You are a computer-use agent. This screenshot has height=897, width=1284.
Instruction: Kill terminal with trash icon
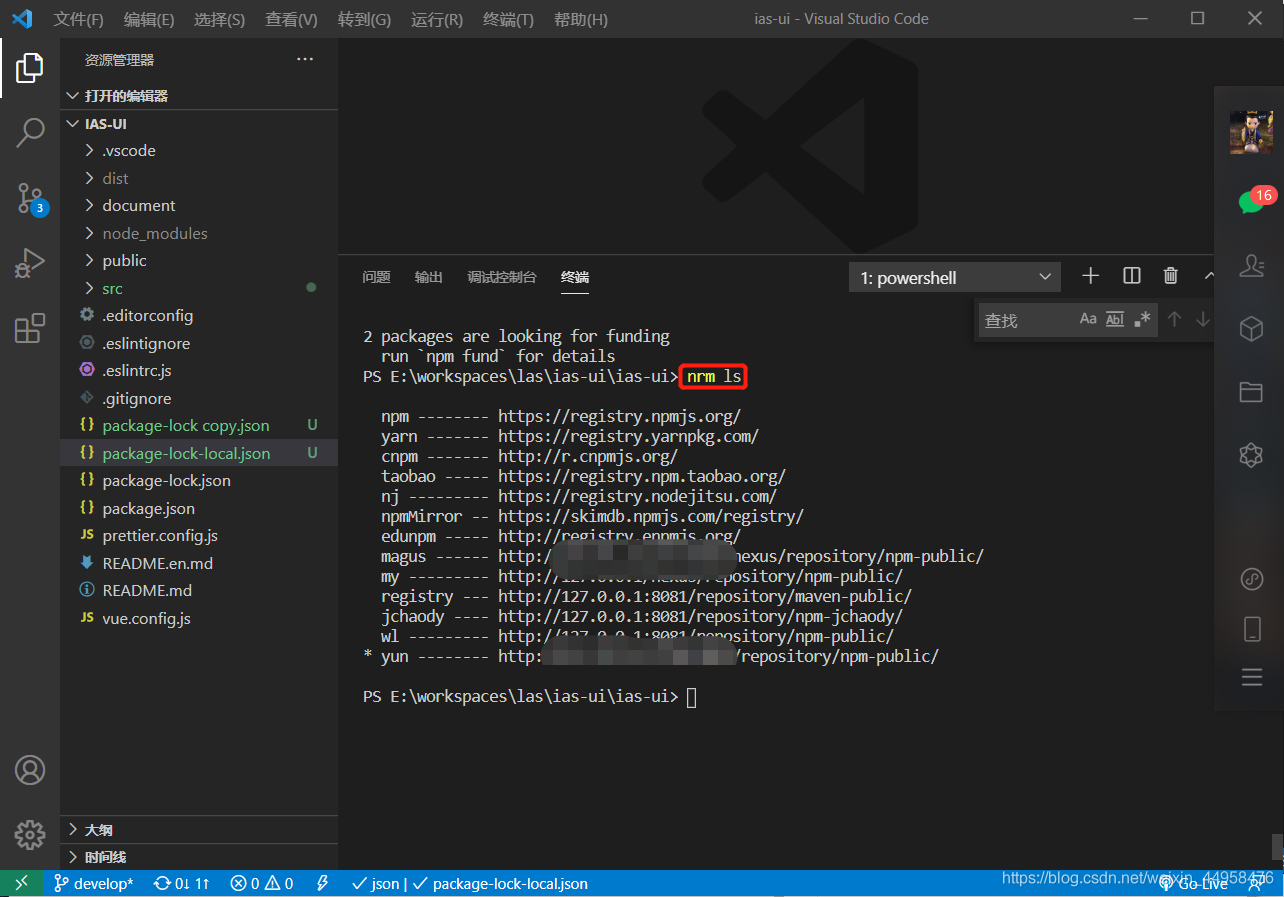[1171, 276]
